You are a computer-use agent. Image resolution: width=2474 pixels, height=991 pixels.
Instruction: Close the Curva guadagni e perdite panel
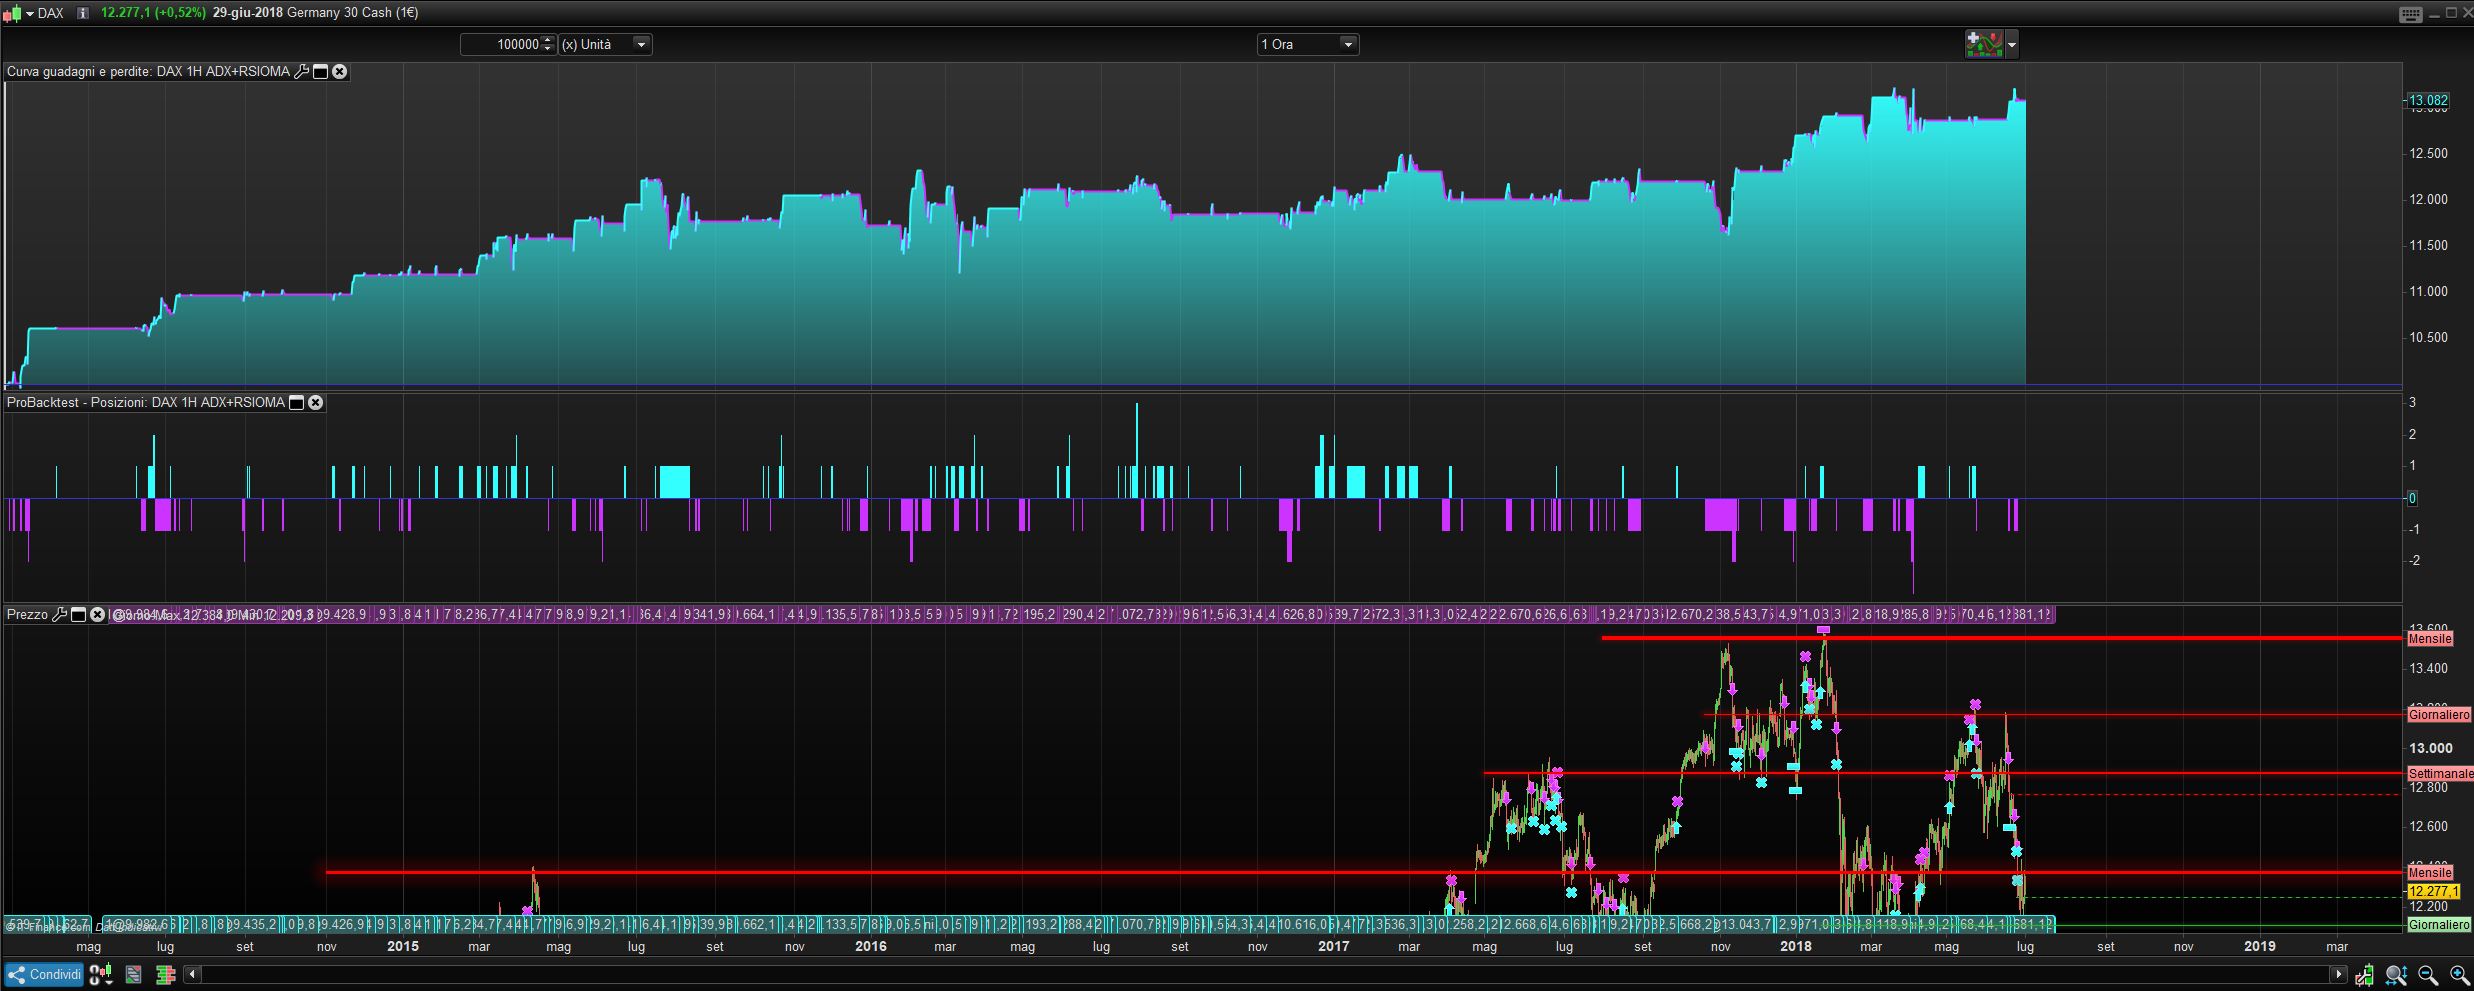click(340, 72)
